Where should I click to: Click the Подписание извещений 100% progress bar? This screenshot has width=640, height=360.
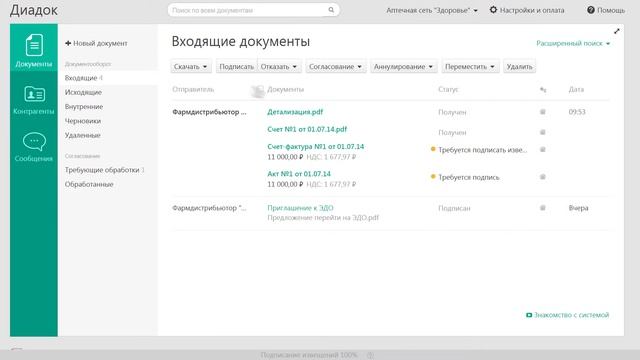(309, 355)
